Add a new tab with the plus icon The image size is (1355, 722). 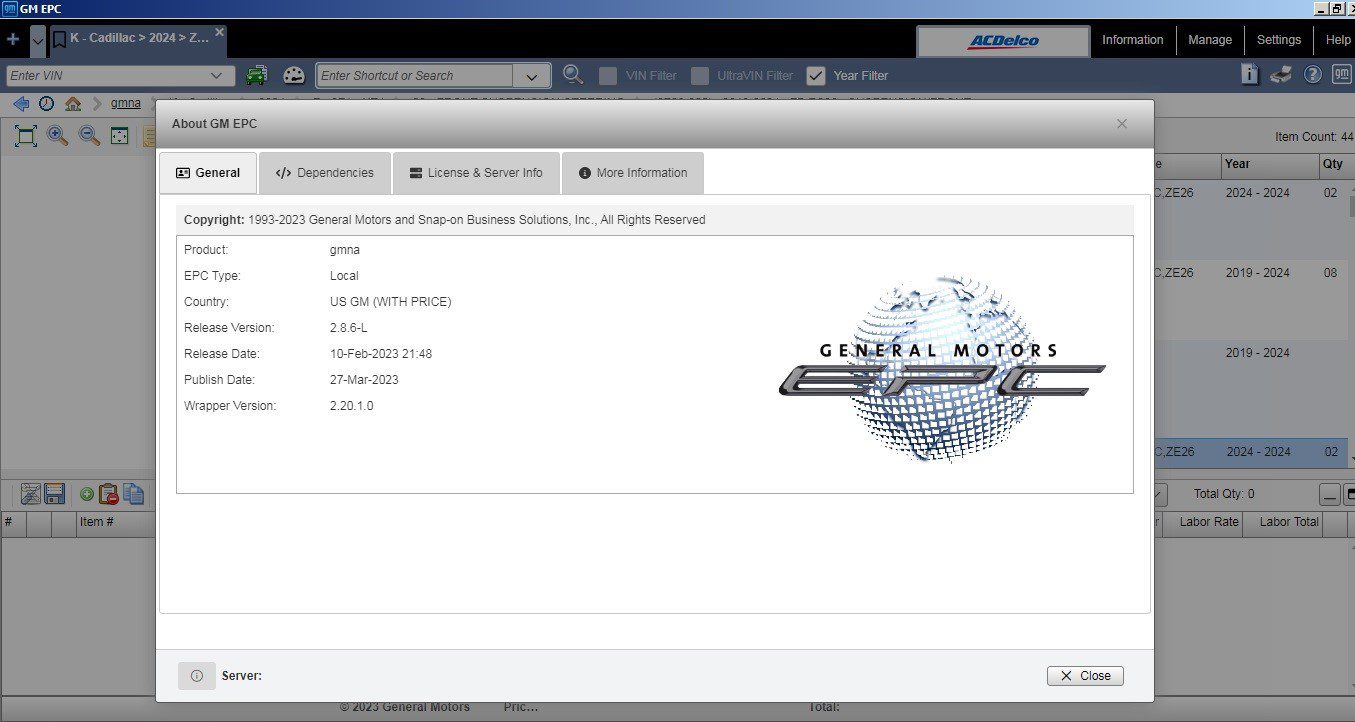pyautogui.click(x=12, y=40)
